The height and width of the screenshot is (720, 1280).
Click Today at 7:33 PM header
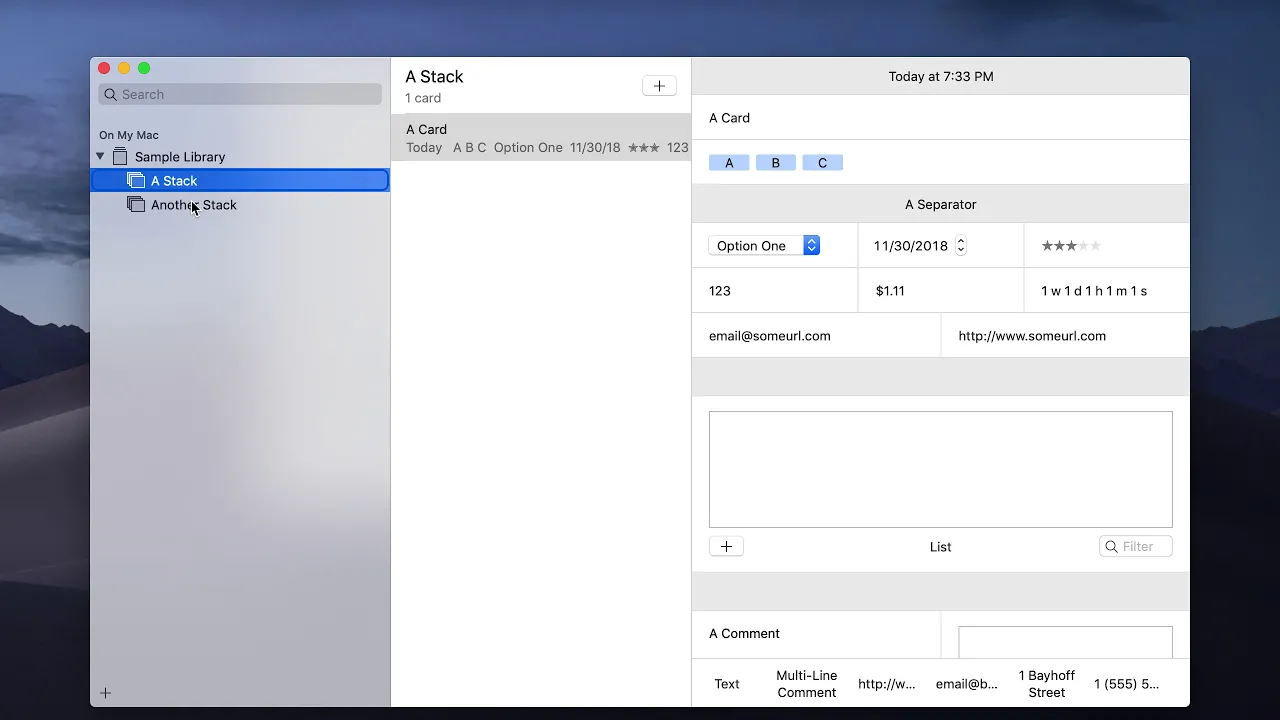point(941,76)
